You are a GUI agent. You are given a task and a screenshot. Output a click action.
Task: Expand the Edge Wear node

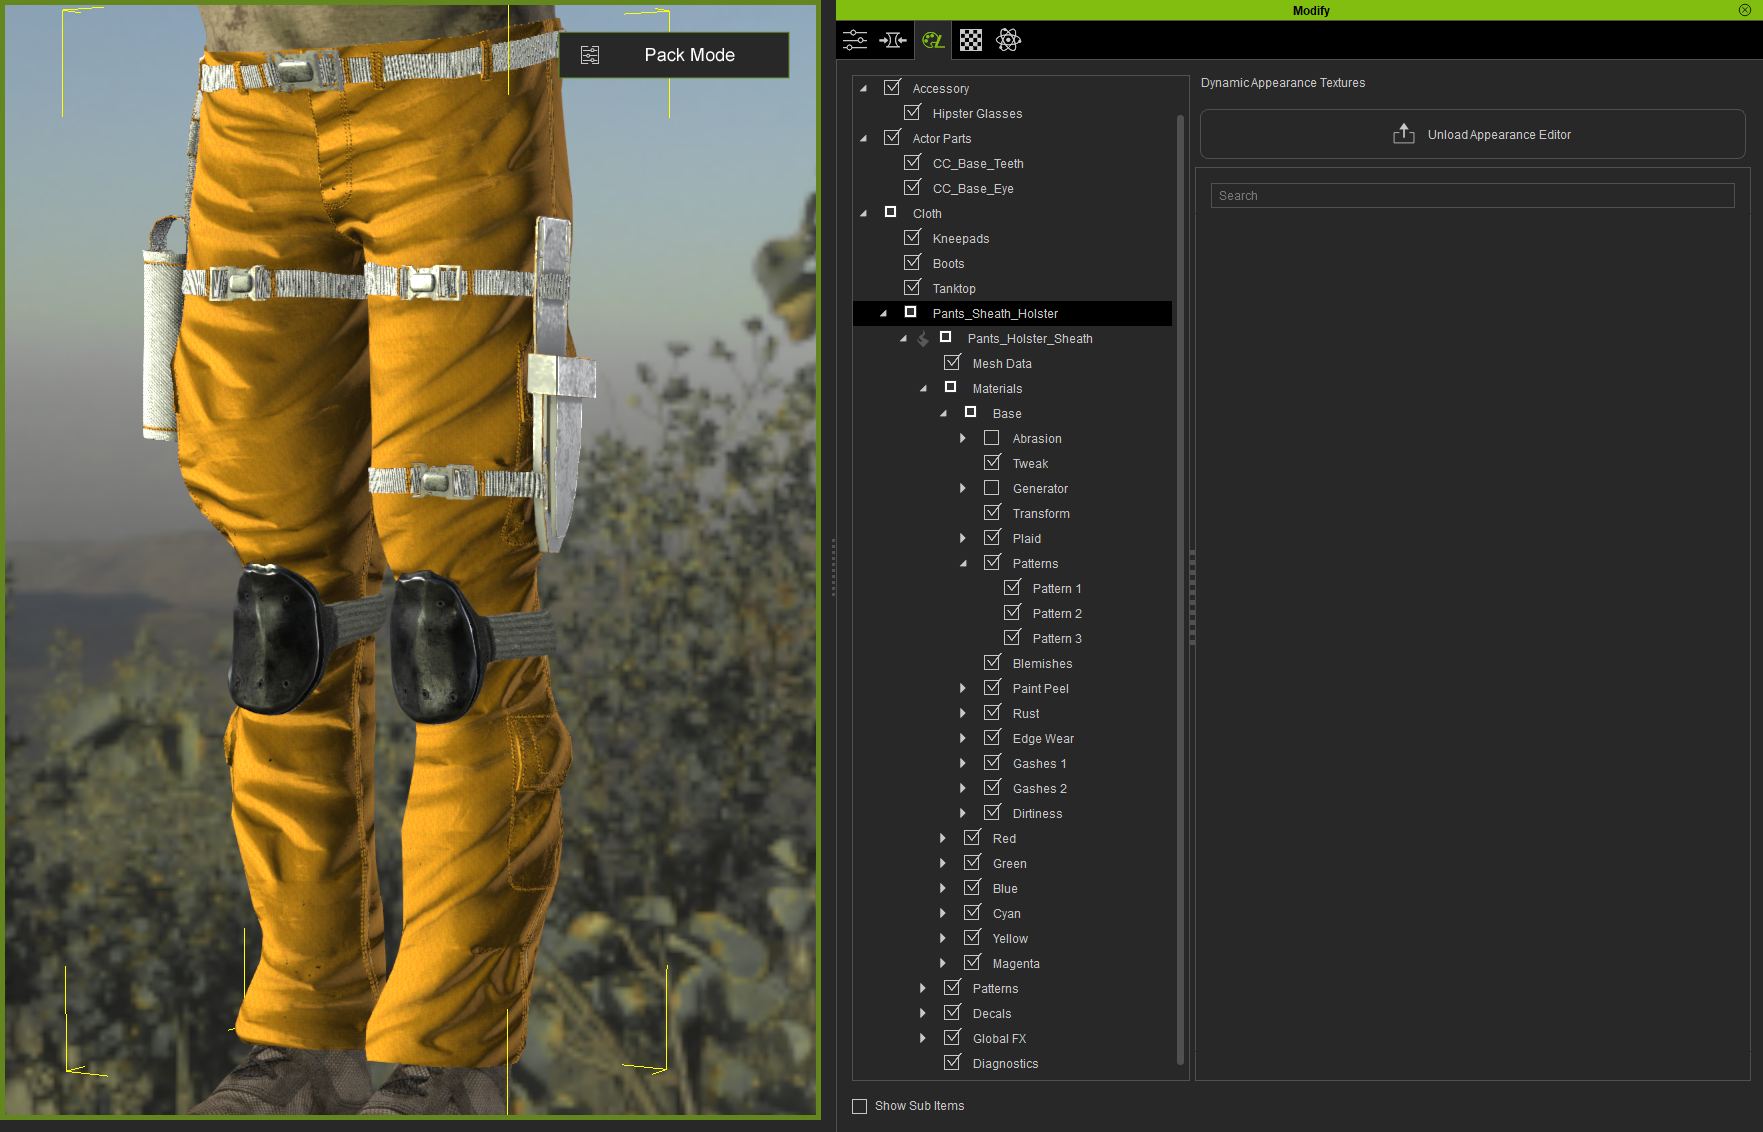(963, 738)
